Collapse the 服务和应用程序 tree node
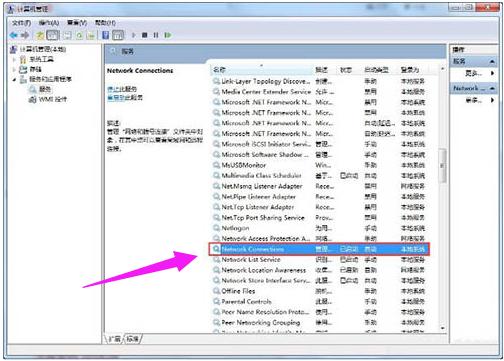504x361 pixels. tap(14, 79)
